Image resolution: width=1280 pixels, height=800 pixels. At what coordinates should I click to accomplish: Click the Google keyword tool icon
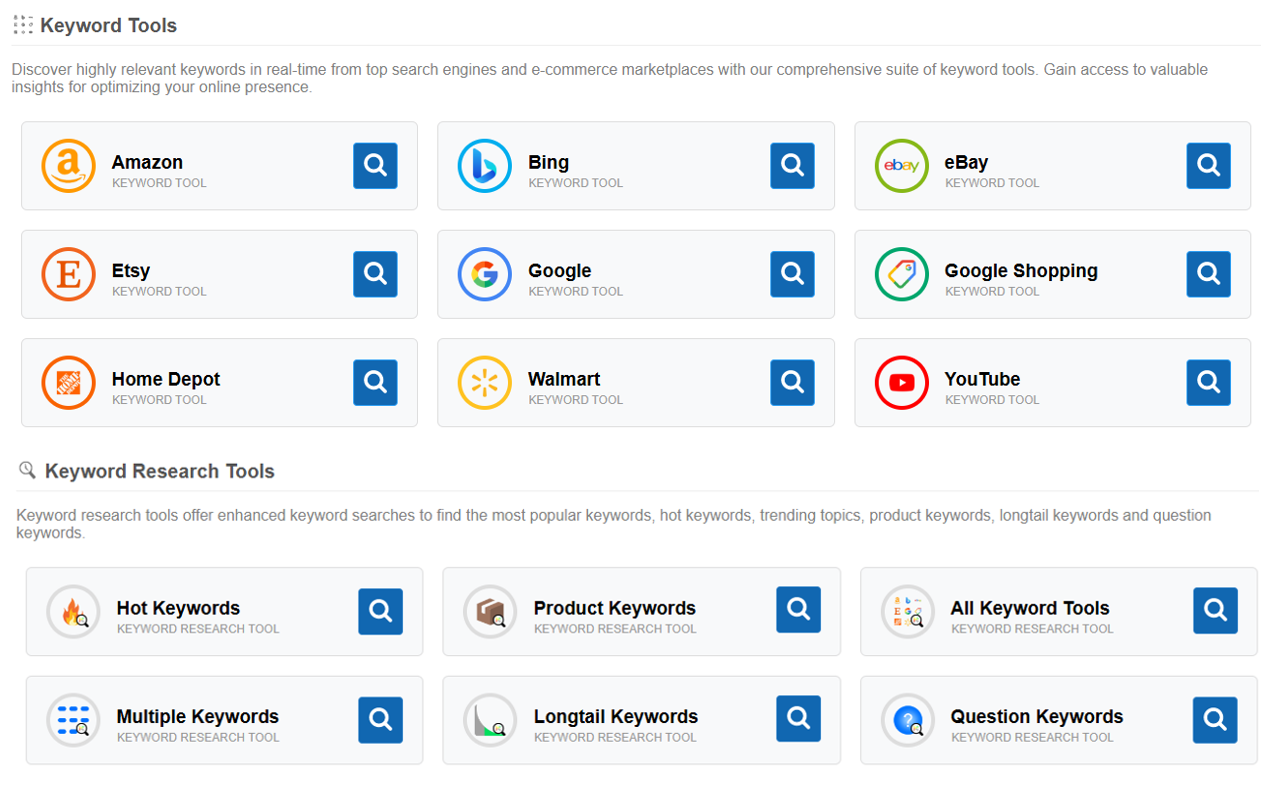[485, 273]
